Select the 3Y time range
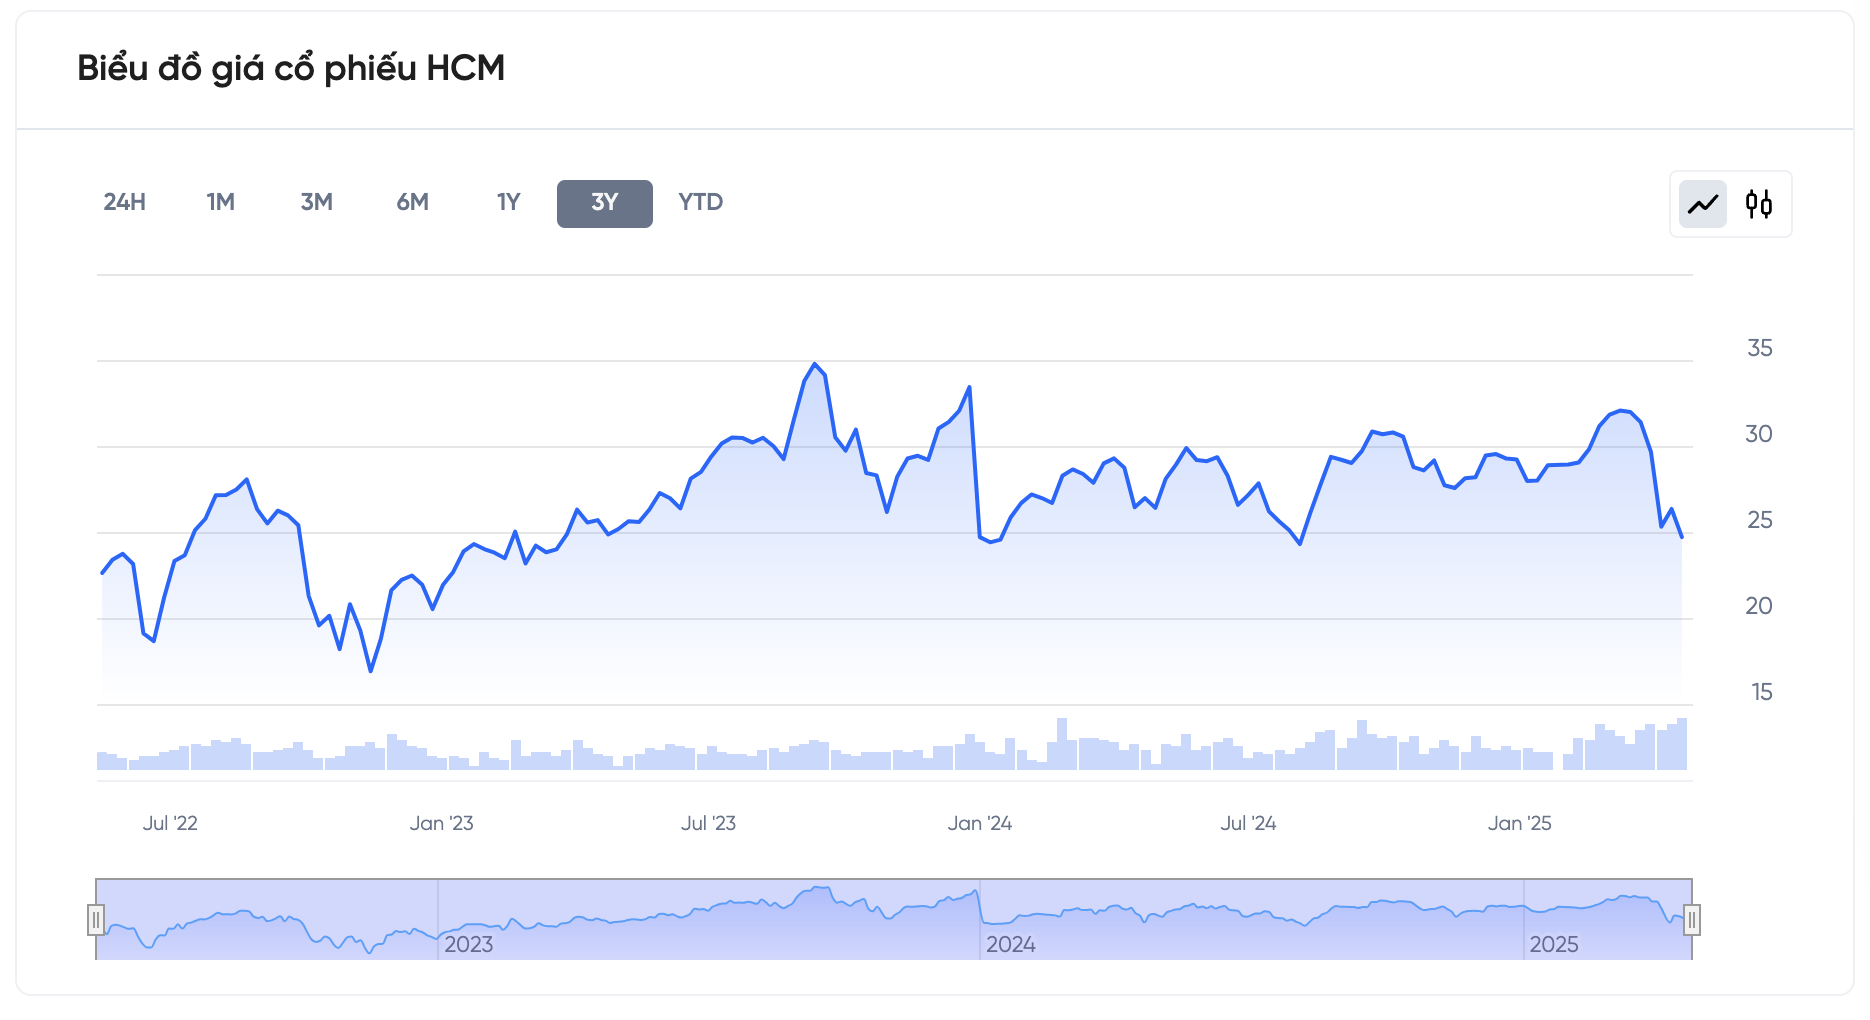The image size is (1870, 1020). tap(605, 204)
